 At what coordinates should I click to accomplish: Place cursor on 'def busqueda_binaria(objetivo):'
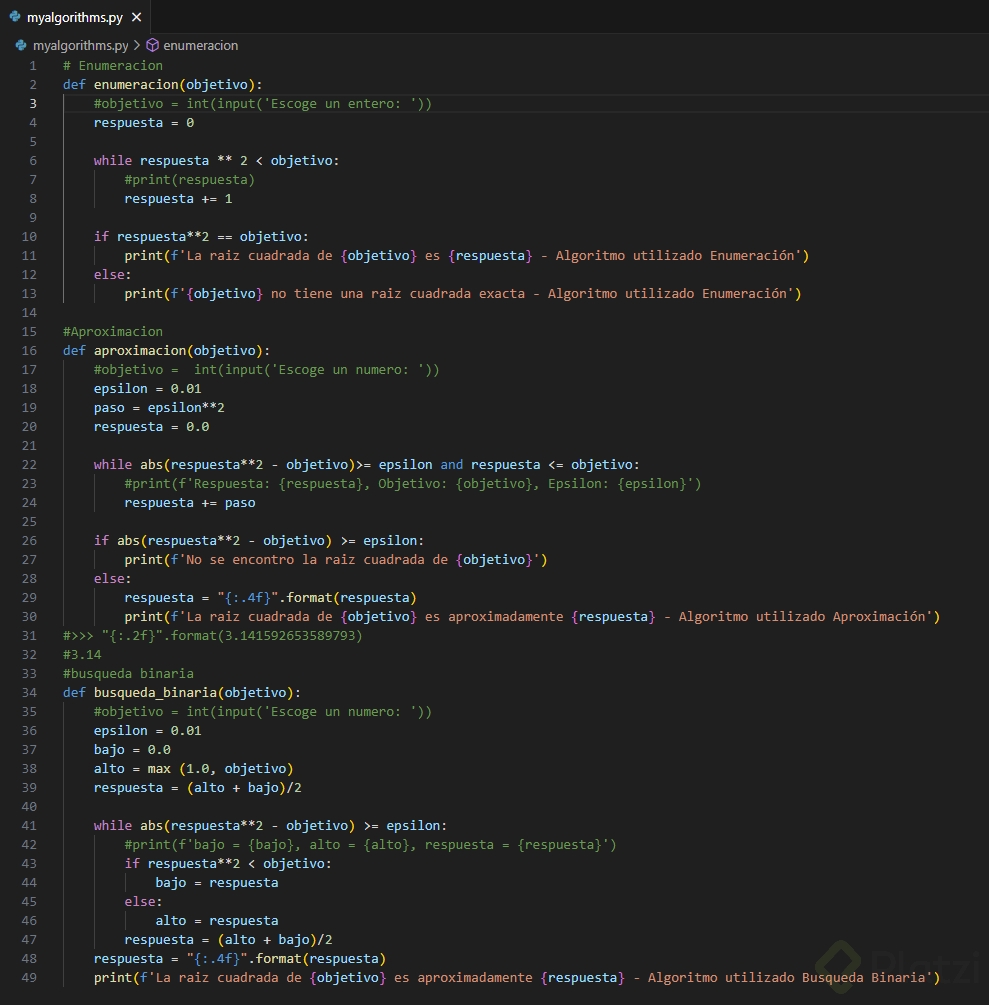182,693
